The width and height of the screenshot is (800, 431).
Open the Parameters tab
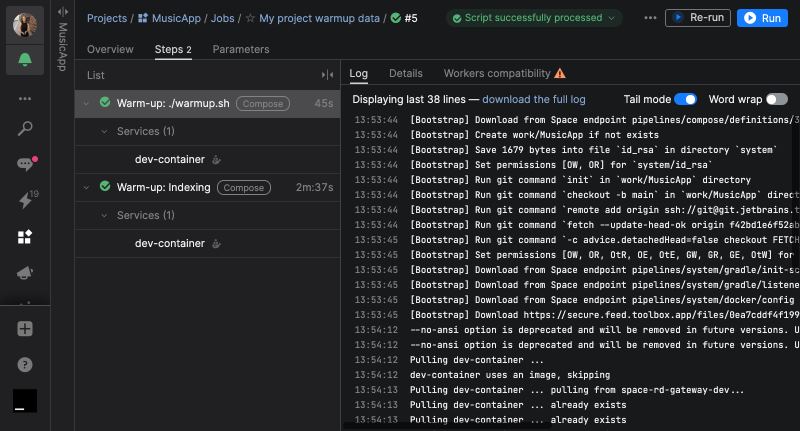tap(241, 49)
